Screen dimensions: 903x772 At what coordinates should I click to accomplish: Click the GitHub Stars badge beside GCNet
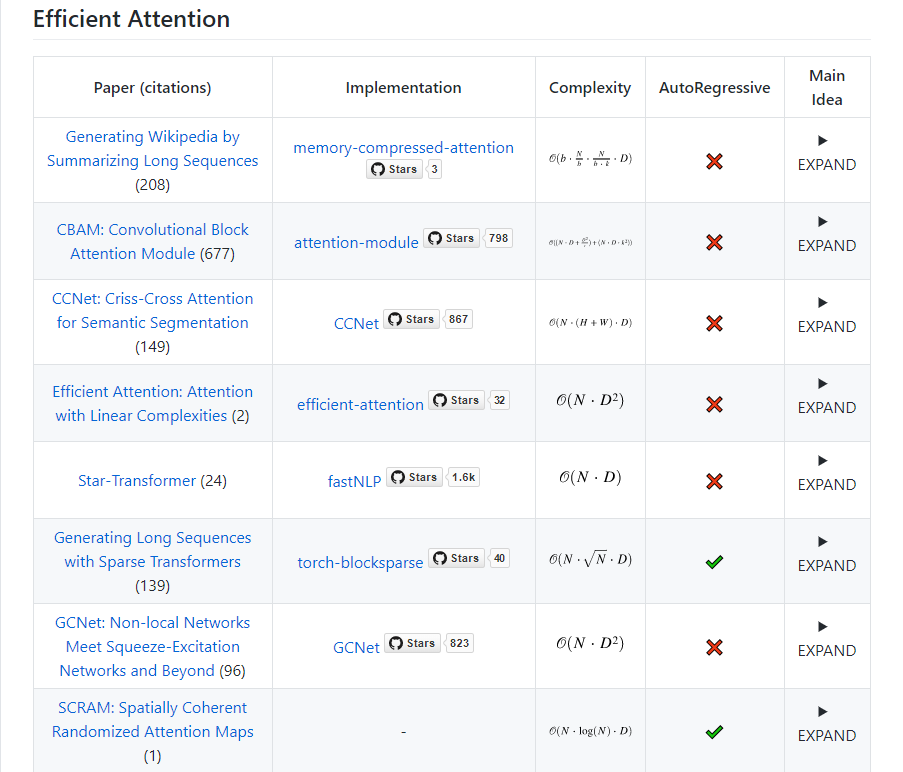point(412,643)
